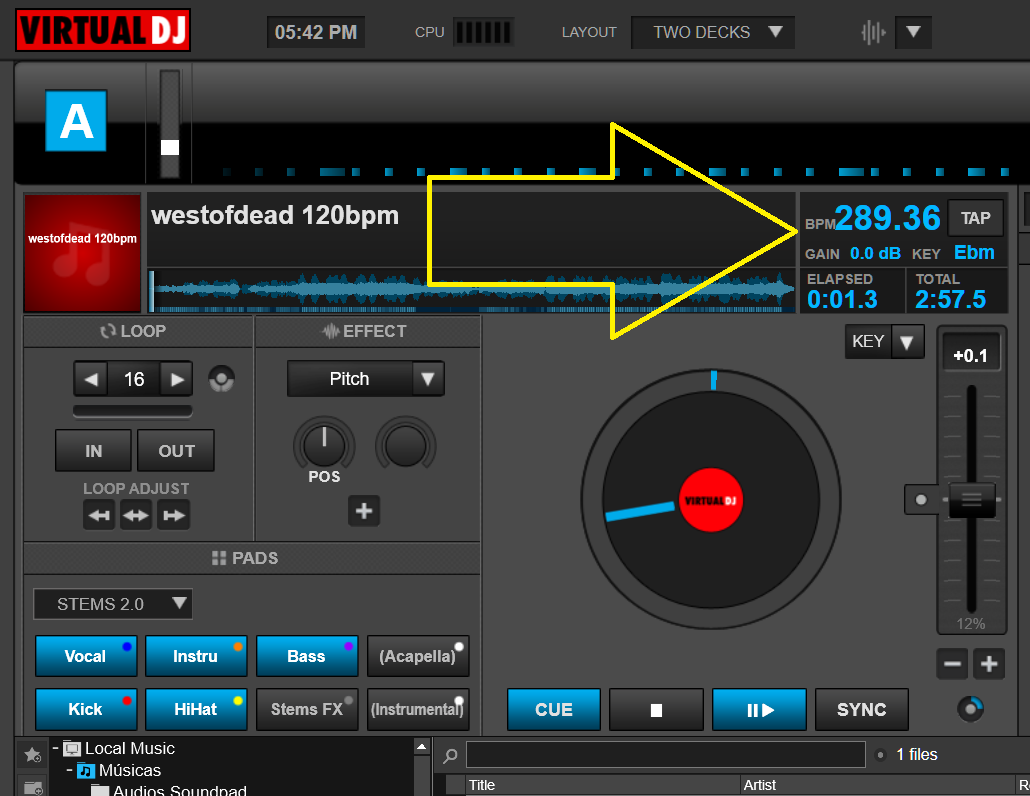1030x796 pixels.
Task: Click the SYNC button
Action: click(x=862, y=709)
